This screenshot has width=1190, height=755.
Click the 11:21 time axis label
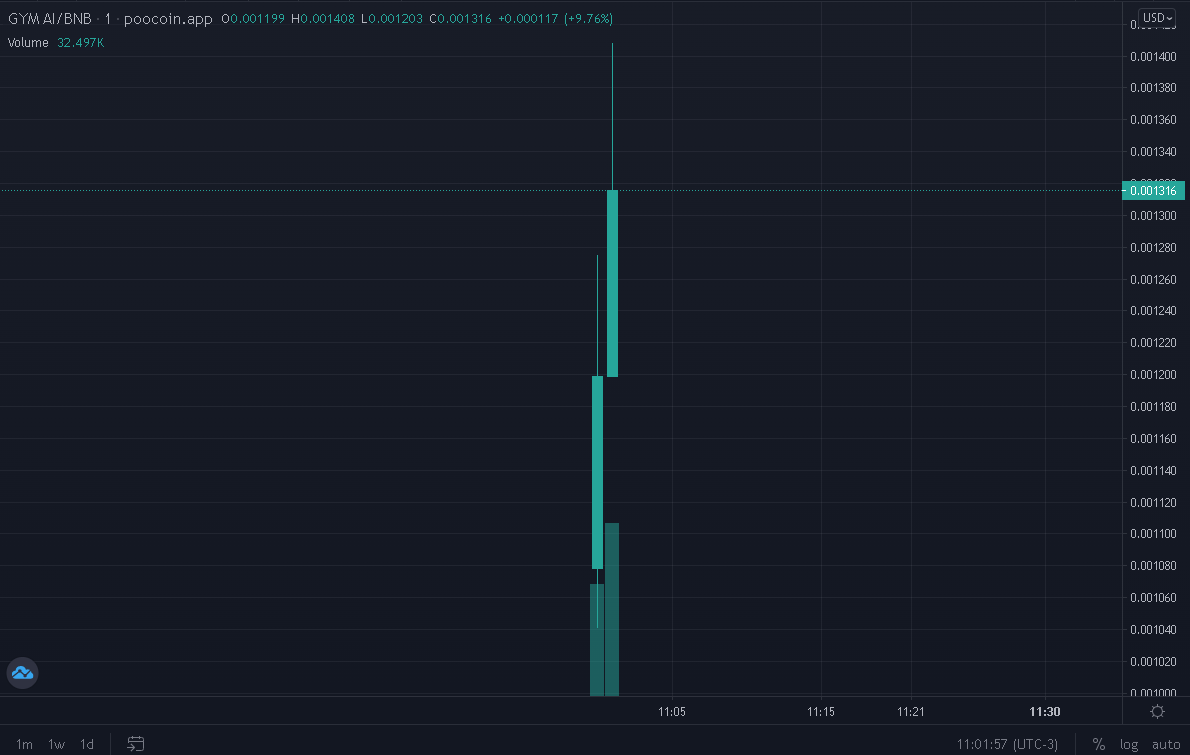tap(911, 712)
